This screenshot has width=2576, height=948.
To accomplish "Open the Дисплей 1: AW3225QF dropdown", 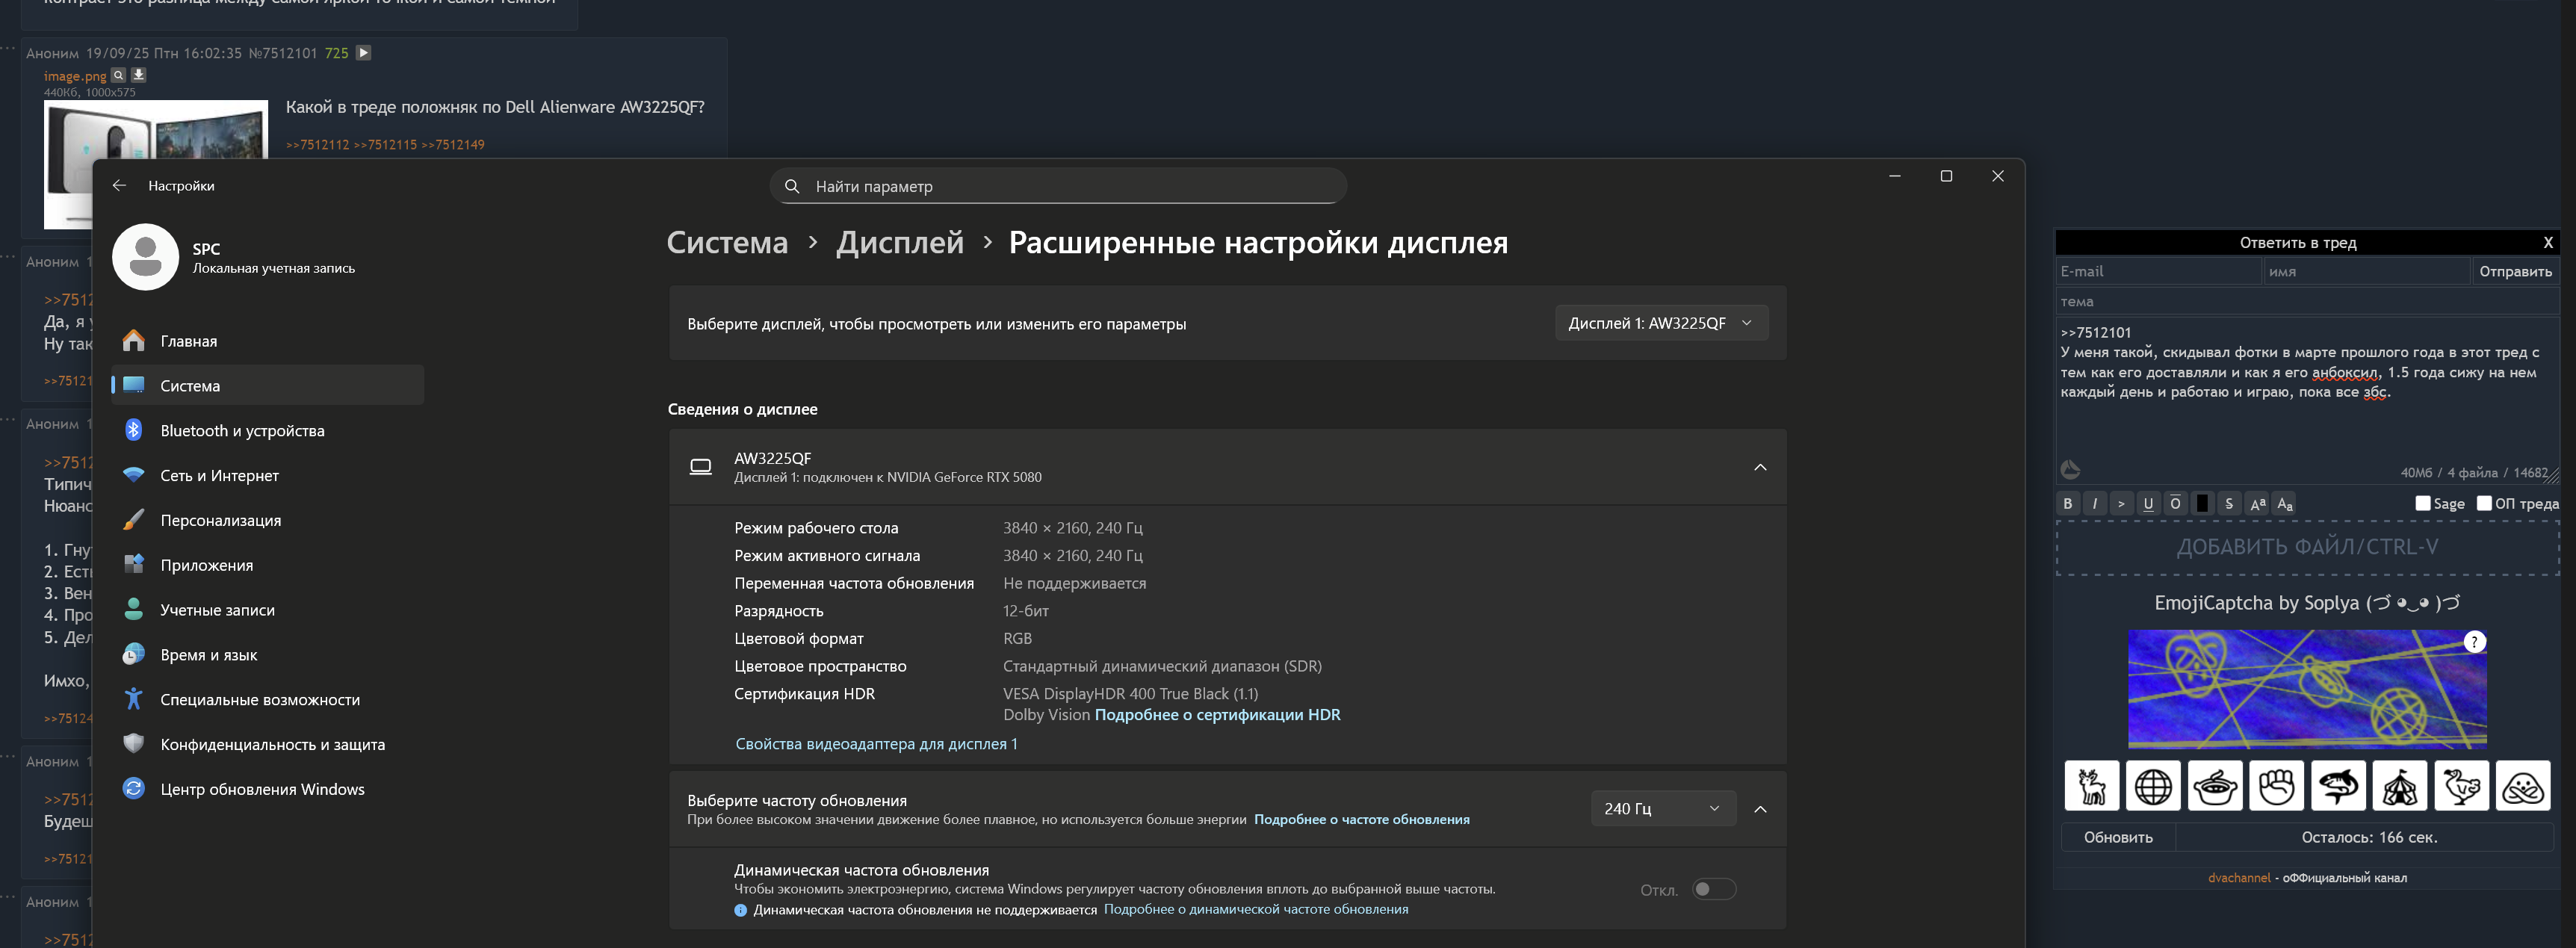I will pyautogui.click(x=1660, y=323).
